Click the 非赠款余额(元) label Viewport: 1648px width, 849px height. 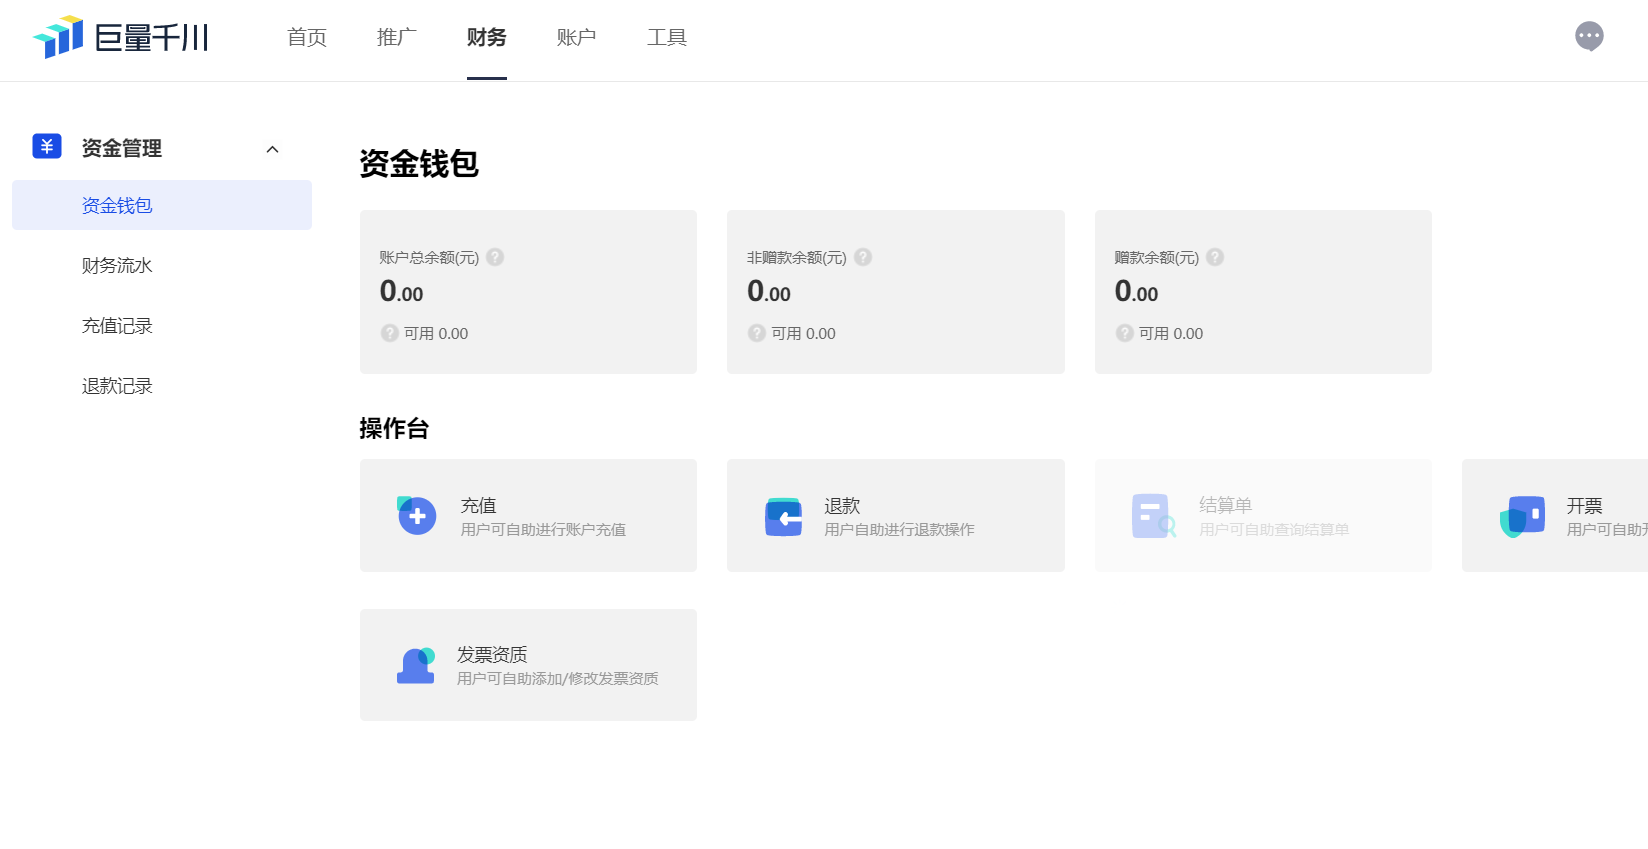click(x=797, y=257)
